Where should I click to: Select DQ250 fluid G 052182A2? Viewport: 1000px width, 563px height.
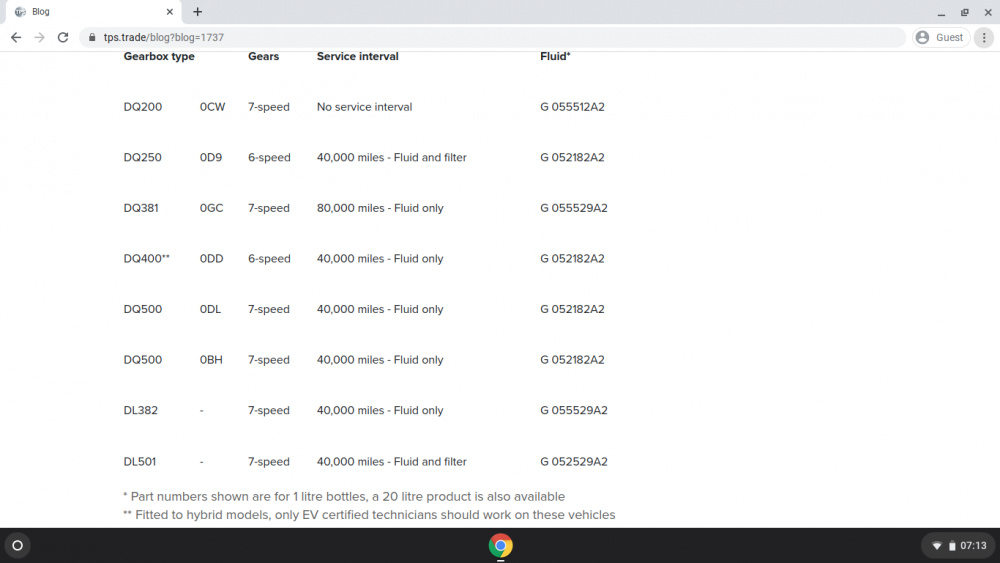572,157
